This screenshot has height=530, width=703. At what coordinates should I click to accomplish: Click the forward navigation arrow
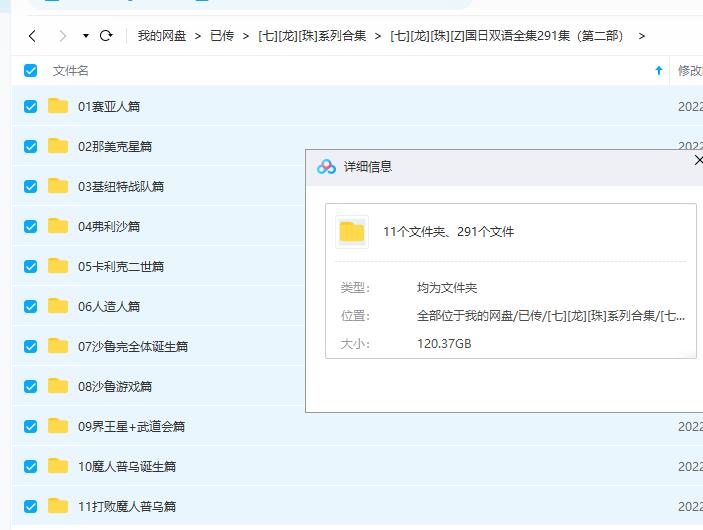tap(63, 36)
